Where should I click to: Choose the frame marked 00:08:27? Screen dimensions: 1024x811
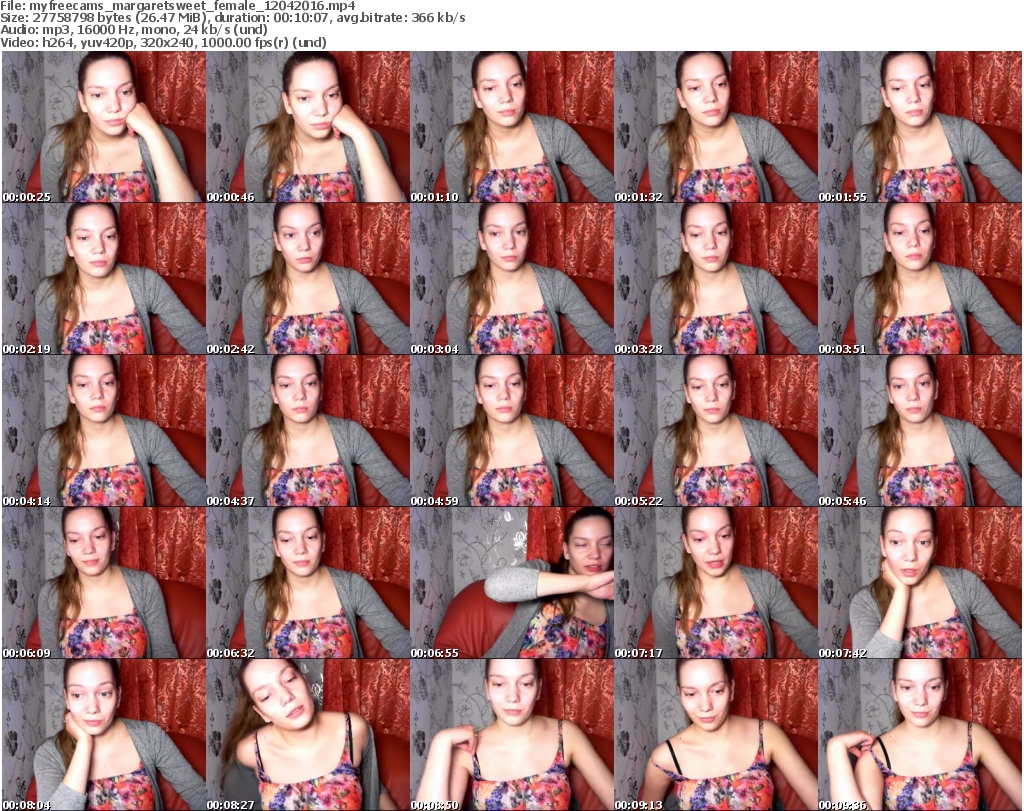pyautogui.click(x=308, y=735)
